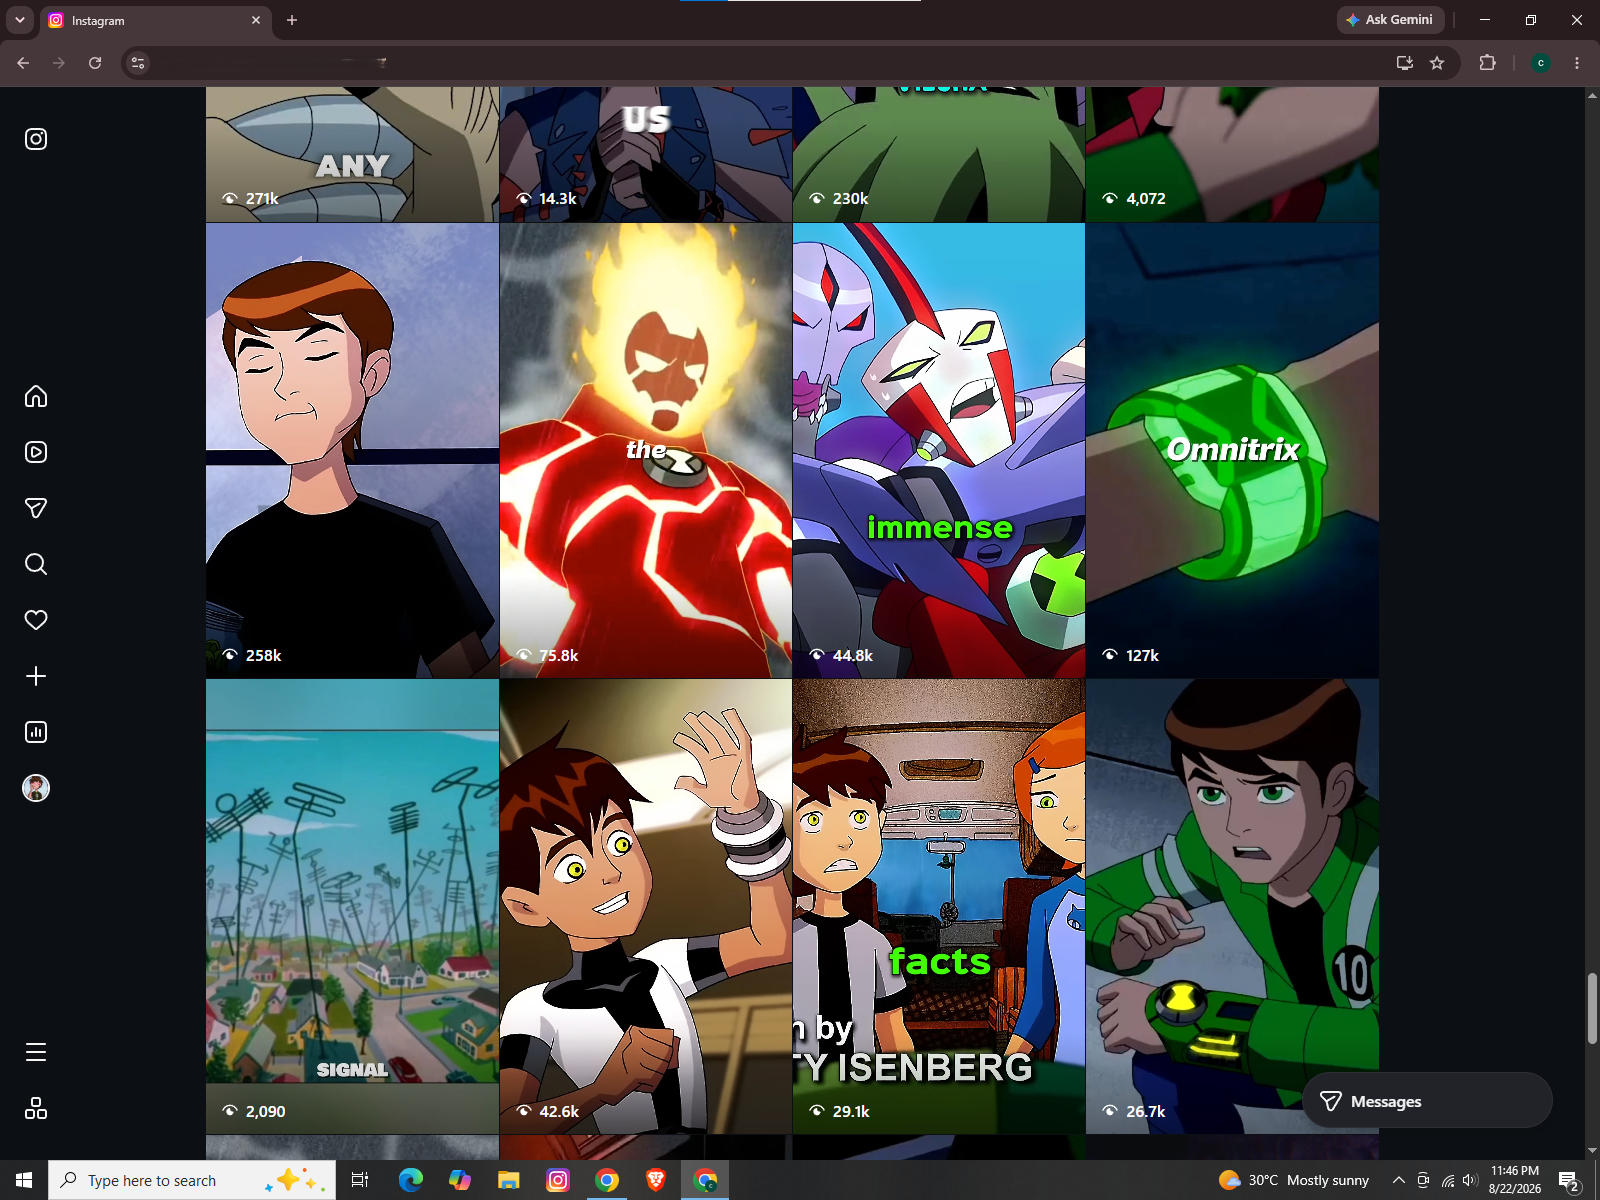Expand the tab search dropdown
1600x1200 pixels.
[19, 20]
